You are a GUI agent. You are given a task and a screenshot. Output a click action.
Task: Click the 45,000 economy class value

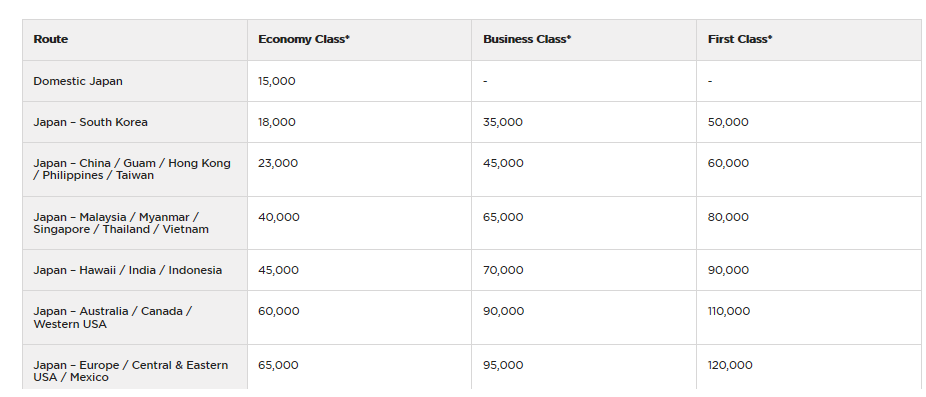tap(278, 271)
